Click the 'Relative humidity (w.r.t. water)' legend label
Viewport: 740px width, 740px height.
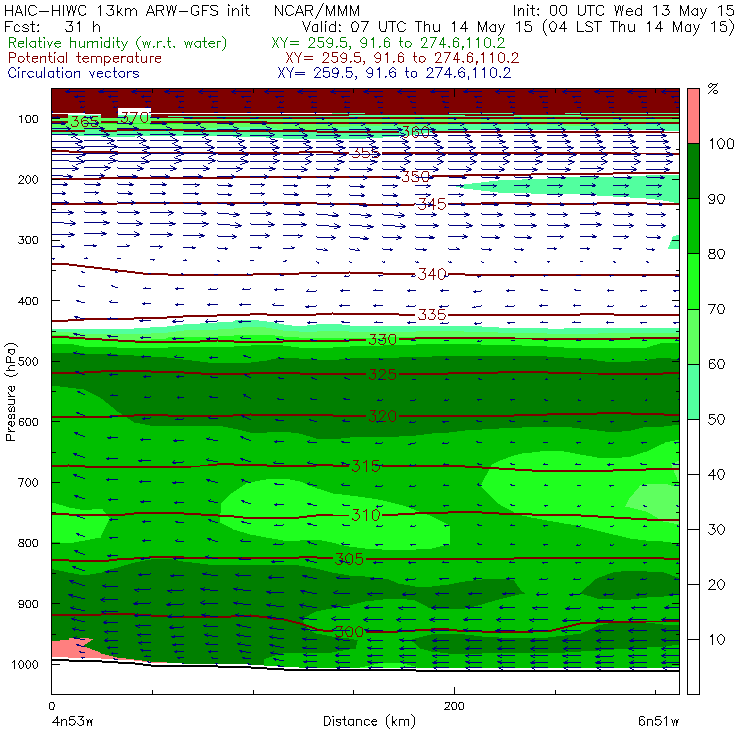point(118,43)
